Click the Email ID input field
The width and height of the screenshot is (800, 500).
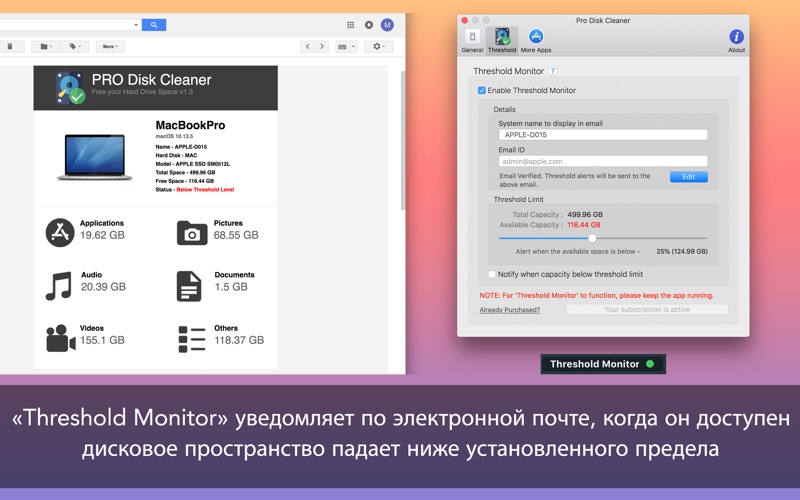tap(603, 161)
